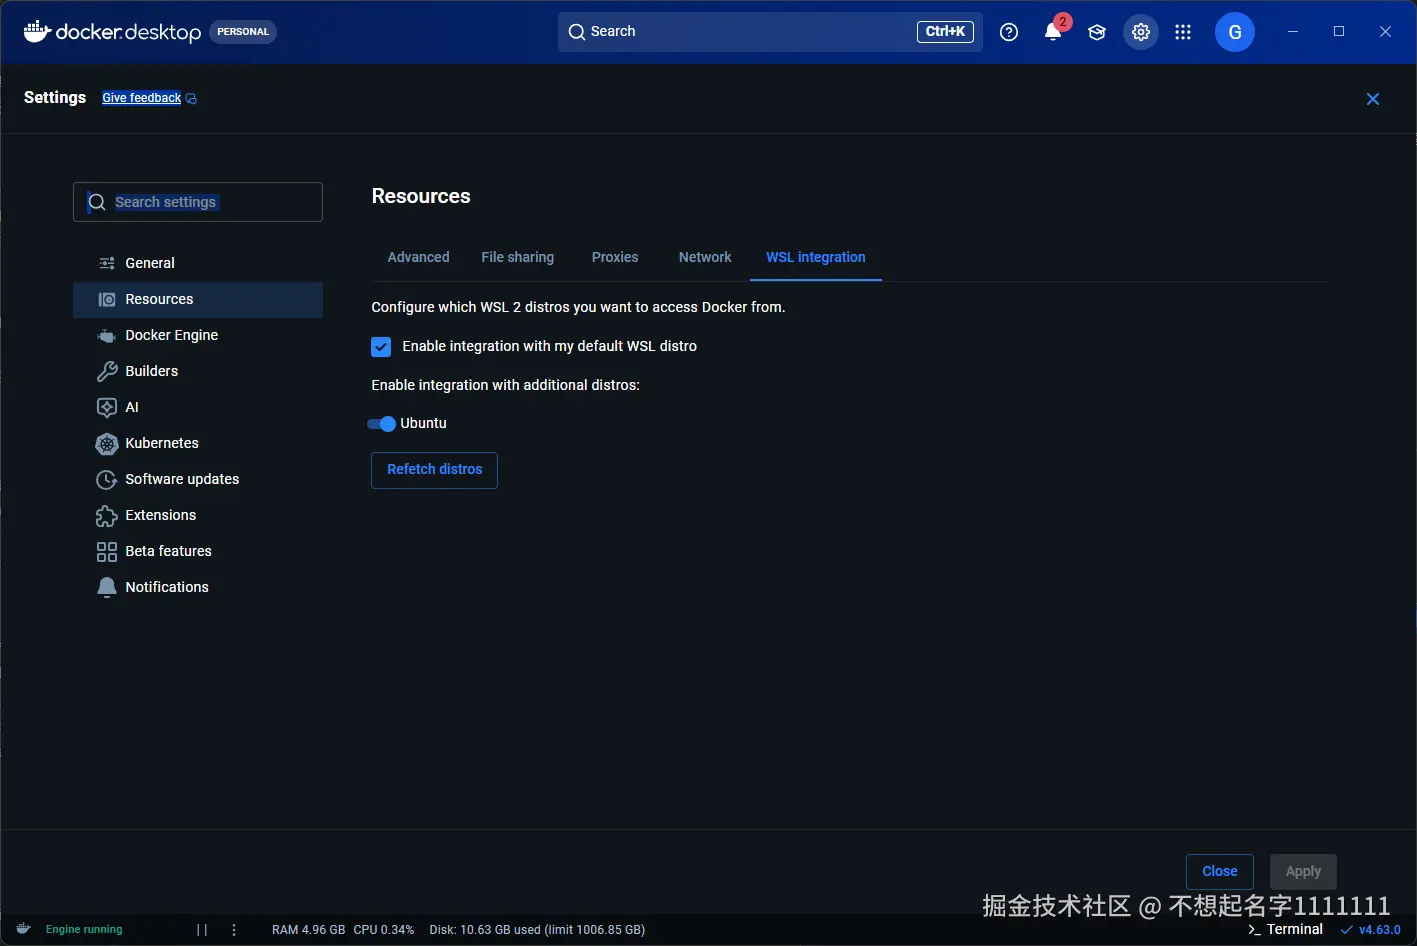Viewport: 1417px width, 946px height.
Task: Open General settings section
Action: click(198, 263)
